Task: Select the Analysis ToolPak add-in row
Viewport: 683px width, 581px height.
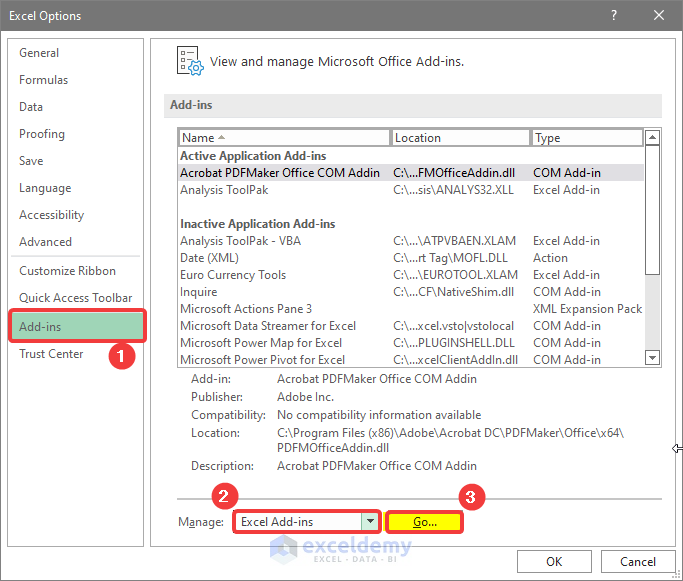Action: click(411, 190)
